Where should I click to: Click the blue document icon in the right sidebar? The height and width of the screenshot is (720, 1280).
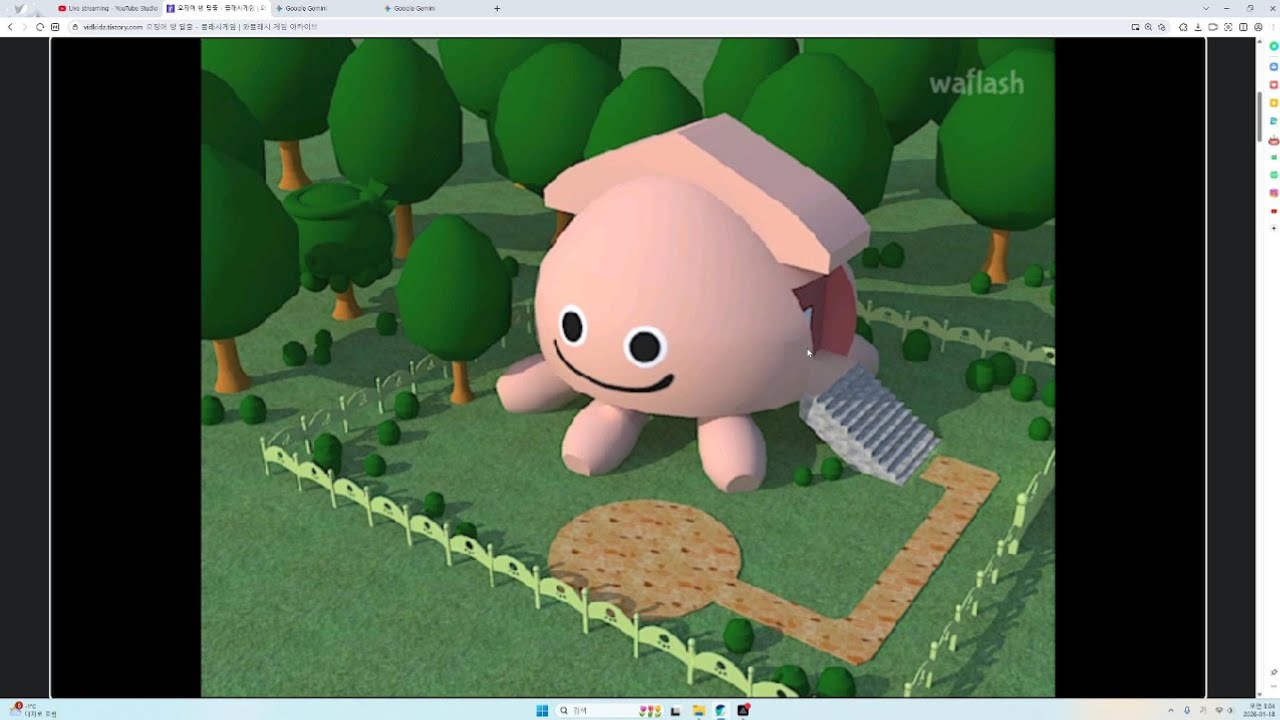click(1274, 121)
